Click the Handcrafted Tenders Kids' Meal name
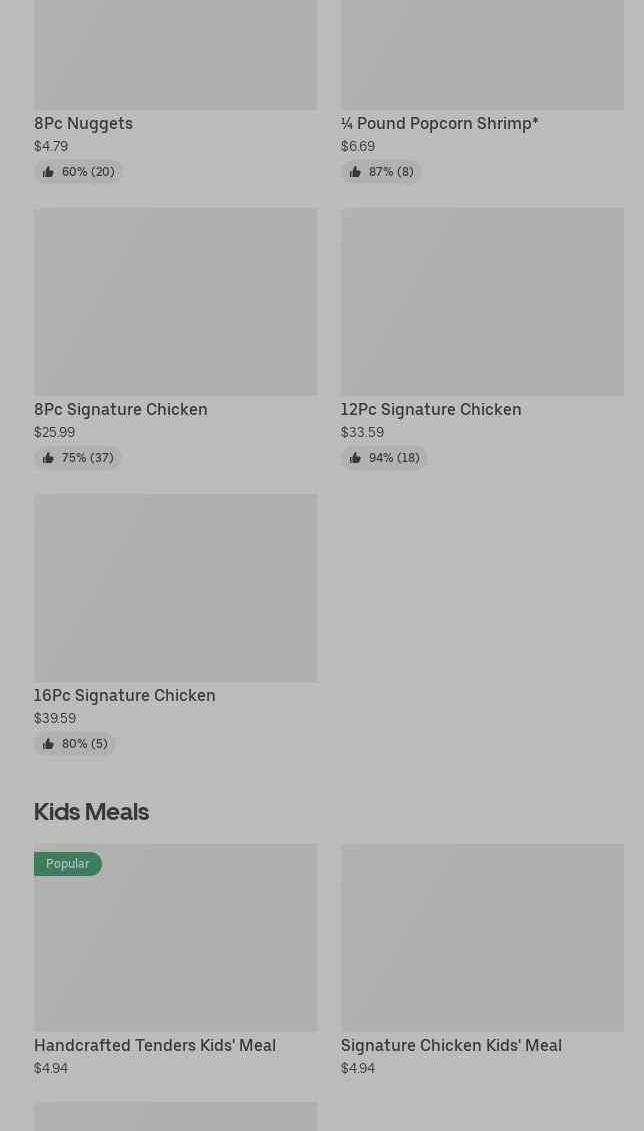The image size is (644, 1131). pyautogui.click(x=154, y=1045)
